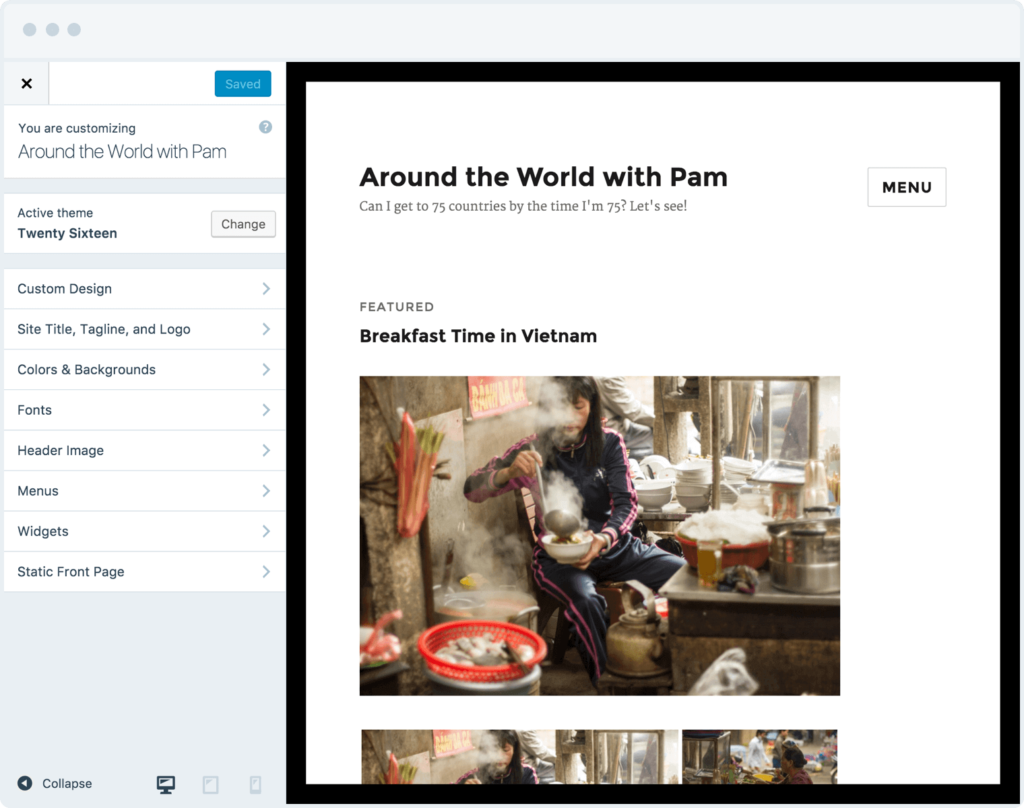The image size is (1024, 808).
Task: Click the large Vietnam breakfast featured photo
Action: (x=600, y=536)
